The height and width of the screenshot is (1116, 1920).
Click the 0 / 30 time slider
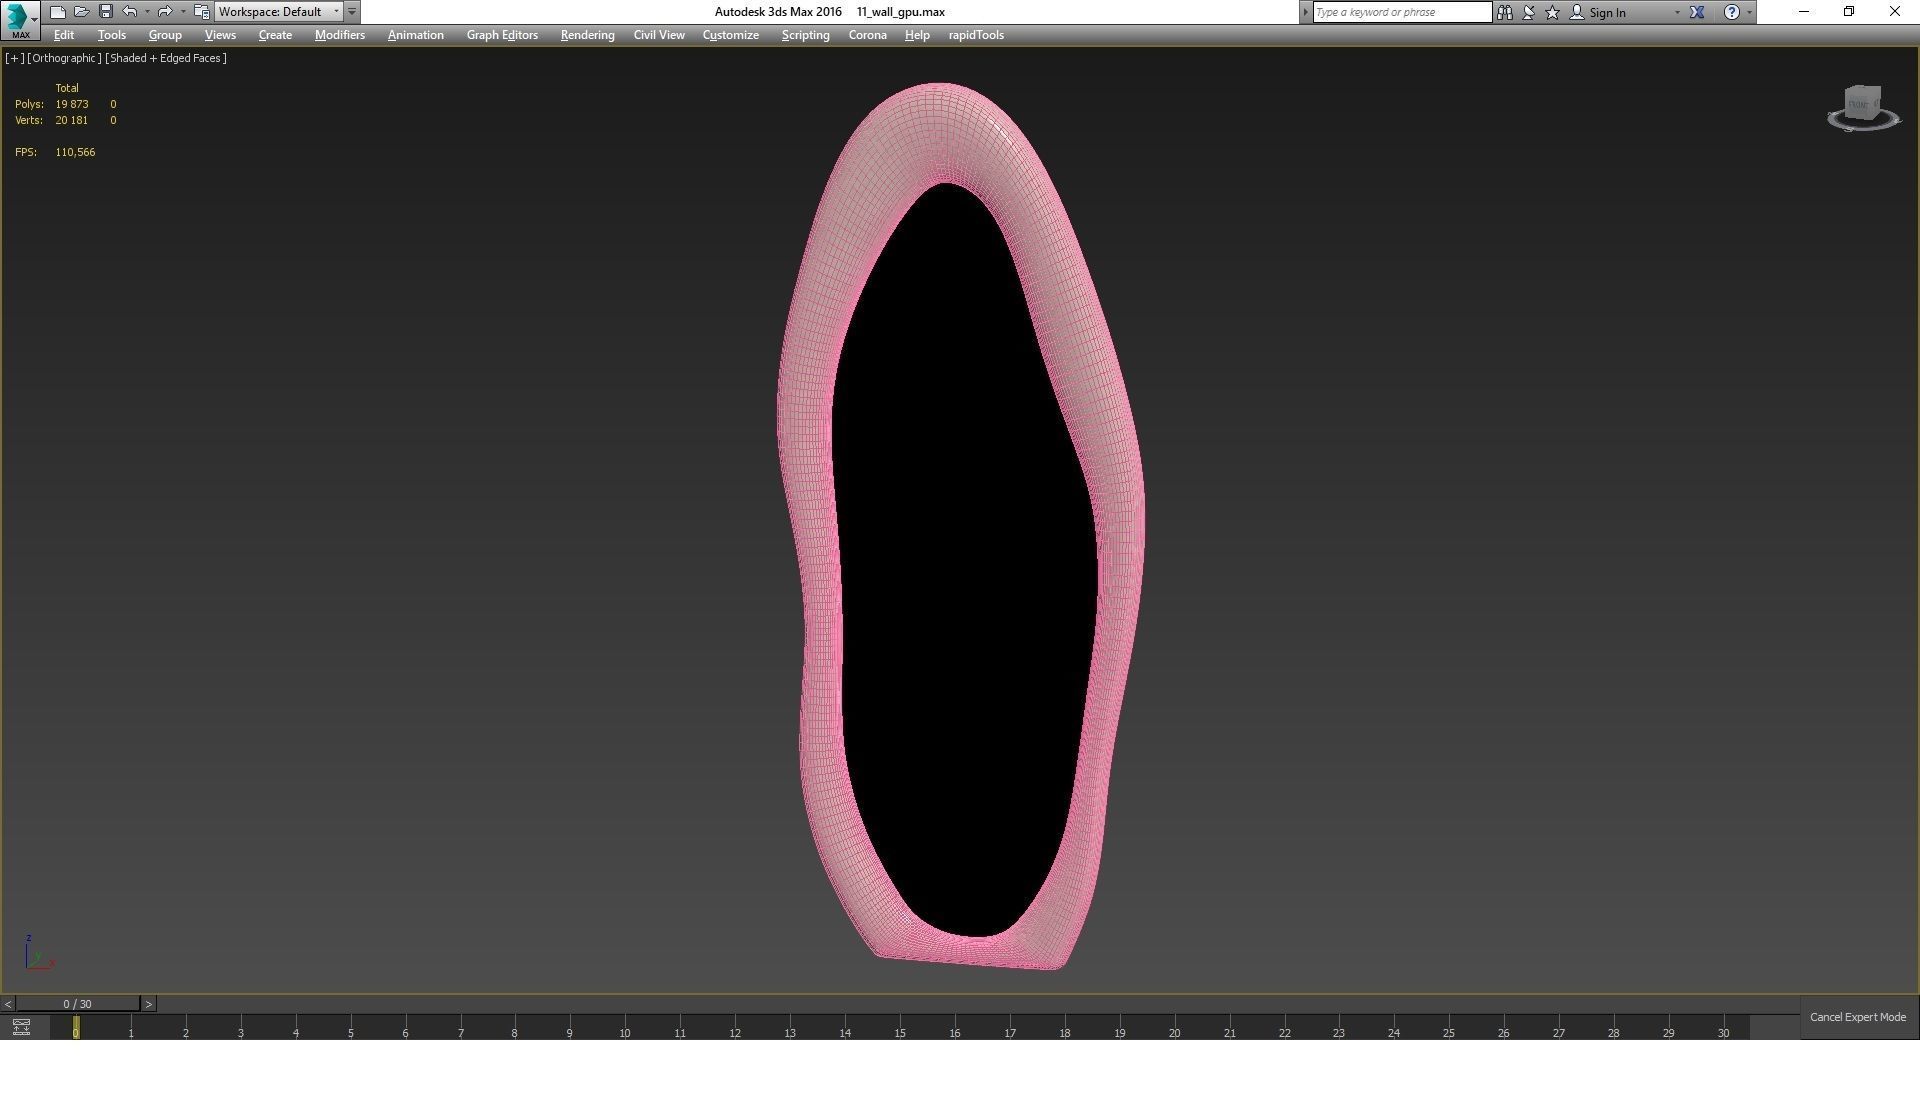tap(77, 1004)
